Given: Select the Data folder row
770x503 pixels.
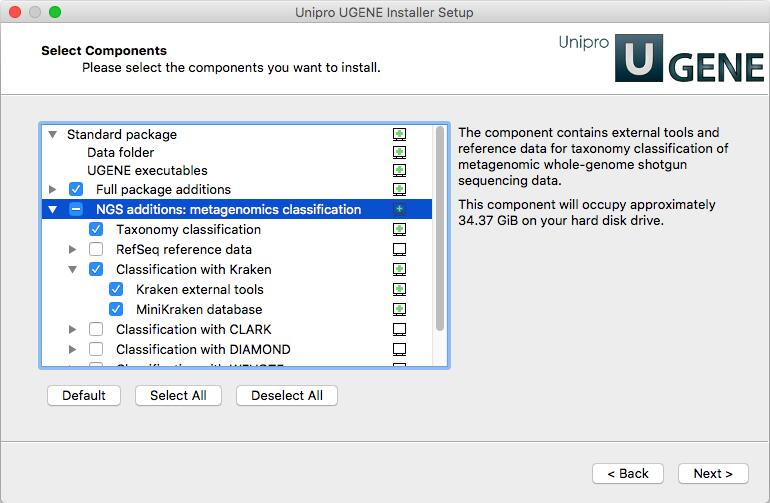Looking at the screenshot, I should 237,152.
